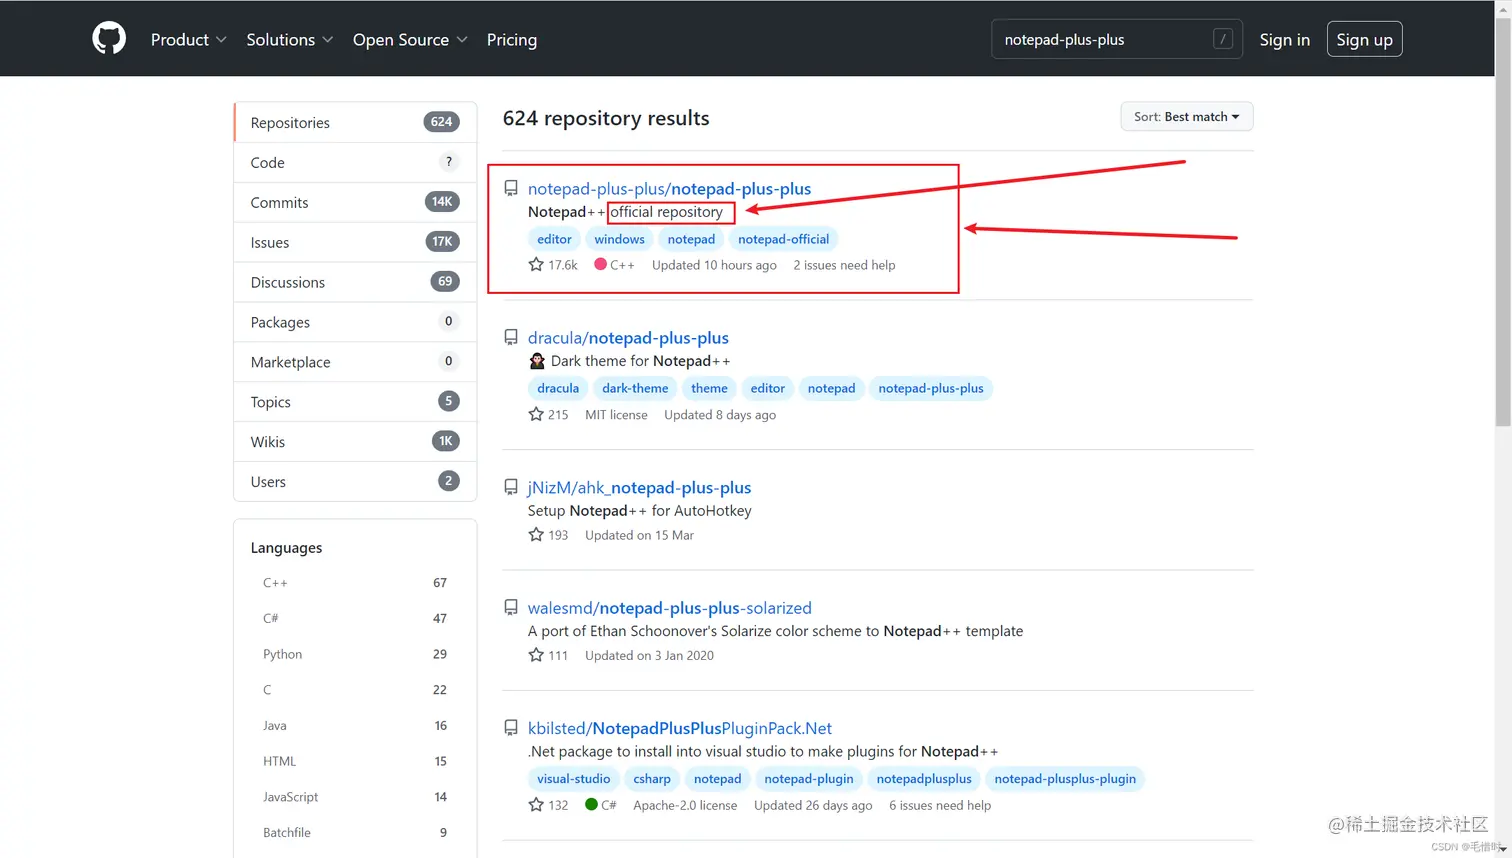Expand the Solutions menu

pyautogui.click(x=289, y=39)
